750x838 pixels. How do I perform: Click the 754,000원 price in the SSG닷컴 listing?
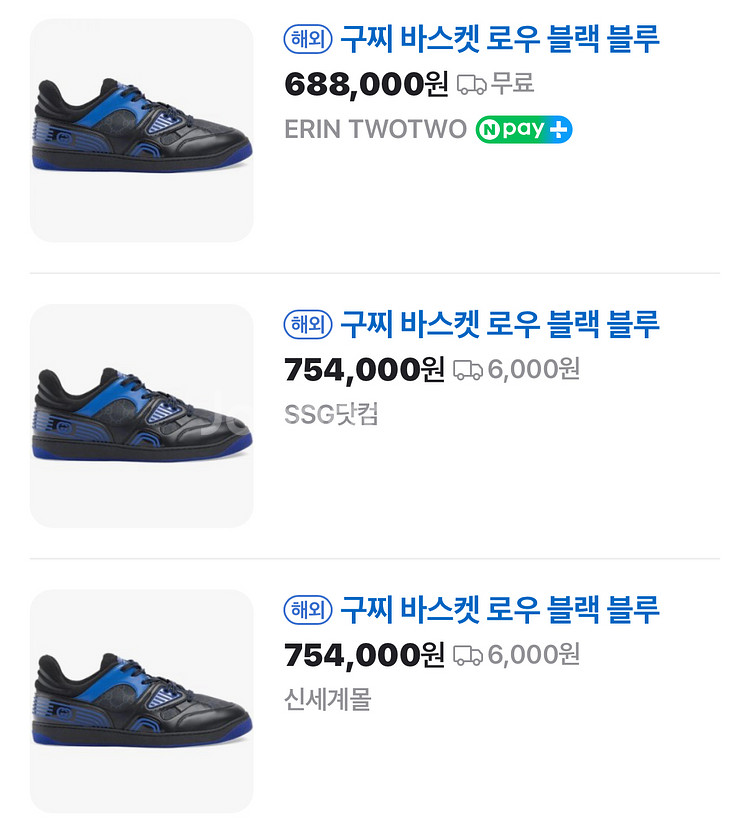364,370
